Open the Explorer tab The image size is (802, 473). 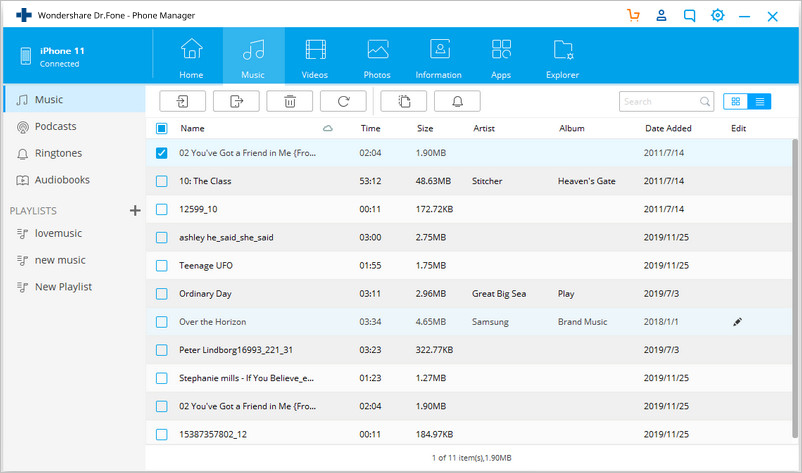coord(563,56)
